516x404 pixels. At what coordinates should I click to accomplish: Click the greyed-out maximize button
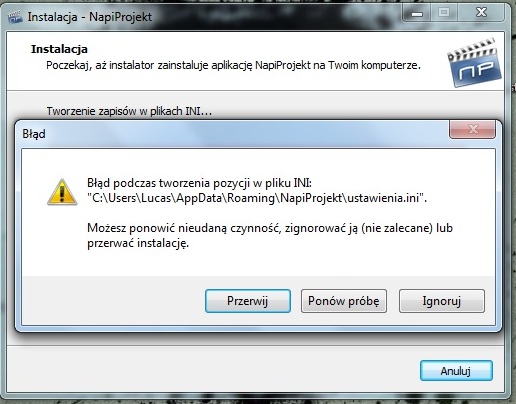pyautogui.click(x=444, y=13)
